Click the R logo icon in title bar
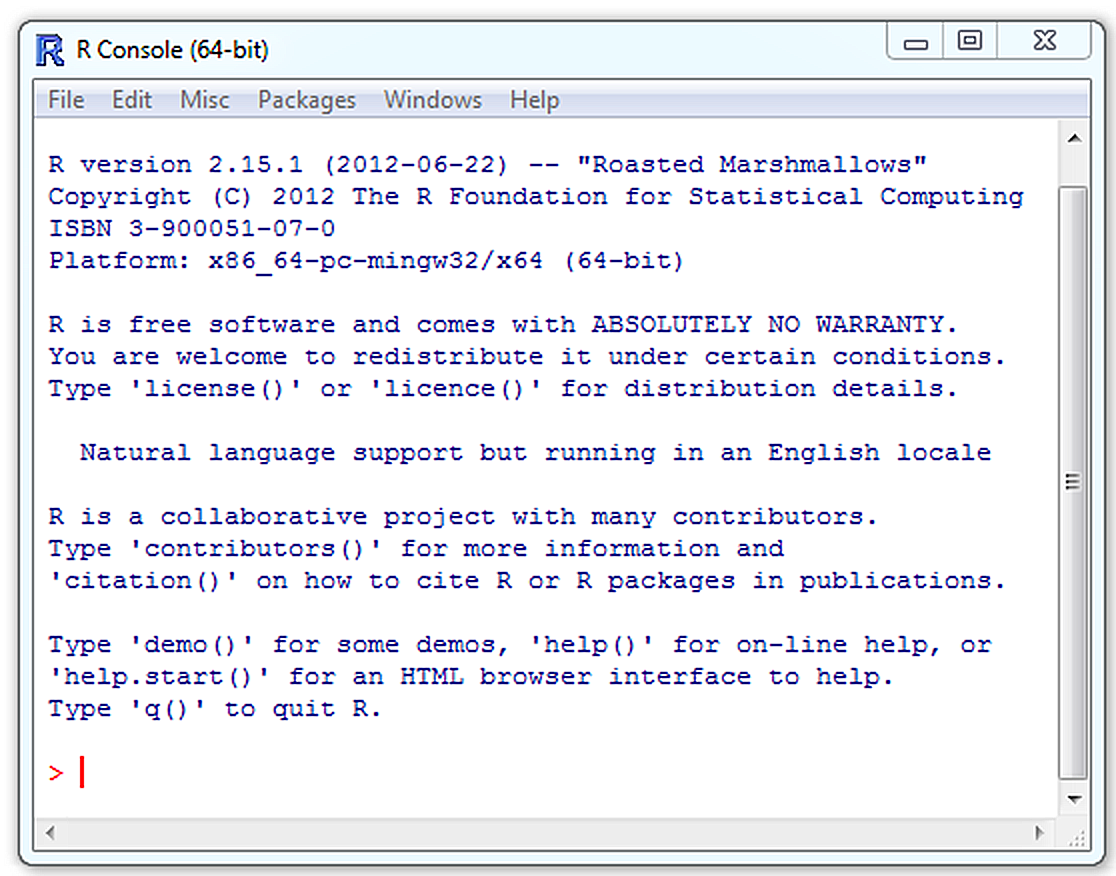1116x876 pixels. [50, 50]
